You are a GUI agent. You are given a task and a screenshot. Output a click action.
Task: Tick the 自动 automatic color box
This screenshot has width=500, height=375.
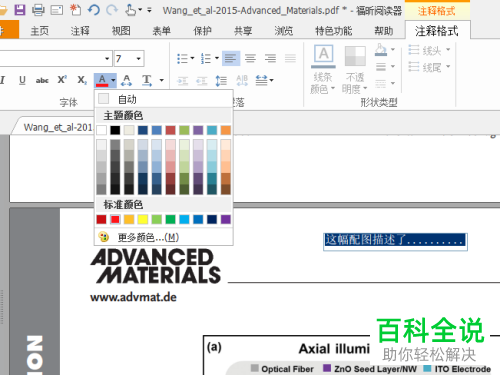(x=104, y=99)
